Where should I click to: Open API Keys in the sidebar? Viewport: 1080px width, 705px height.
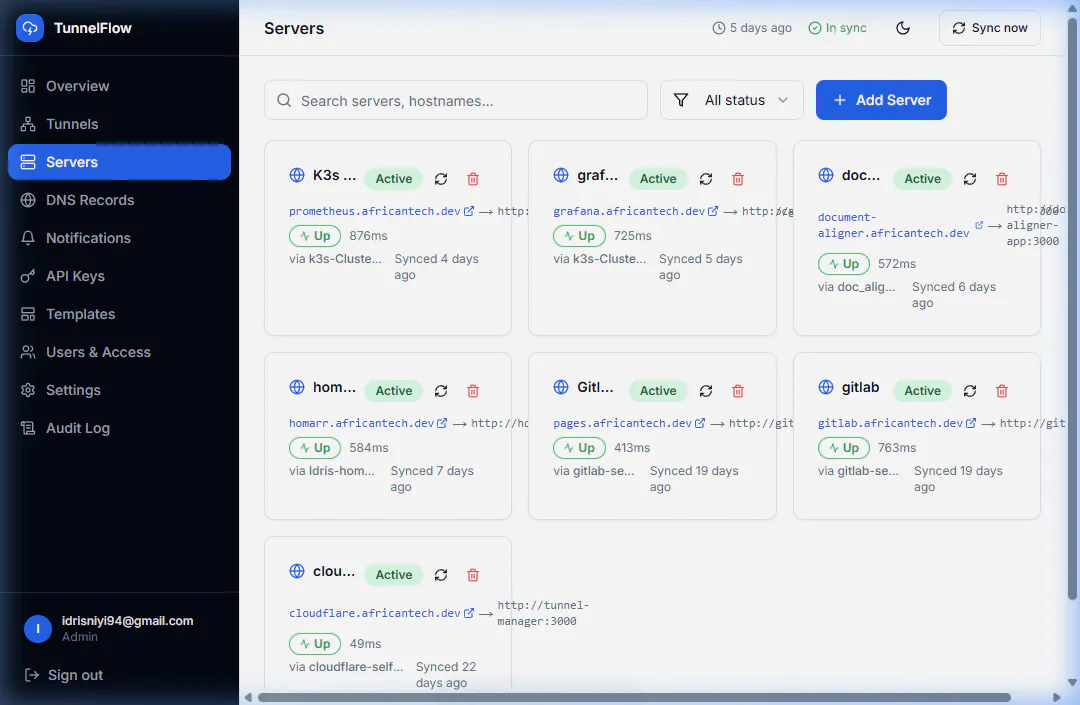[x=119, y=276]
